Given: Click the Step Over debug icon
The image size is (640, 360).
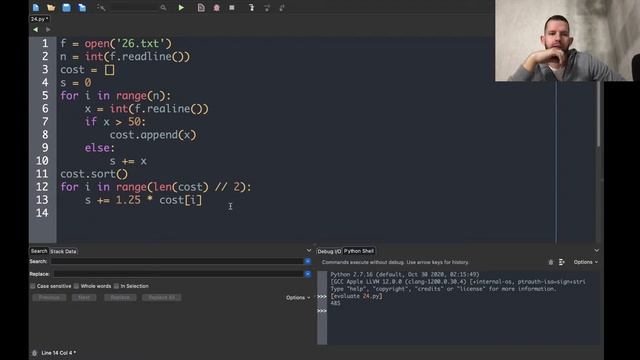Looking at the screenshot, I should [x=267, y=7].
